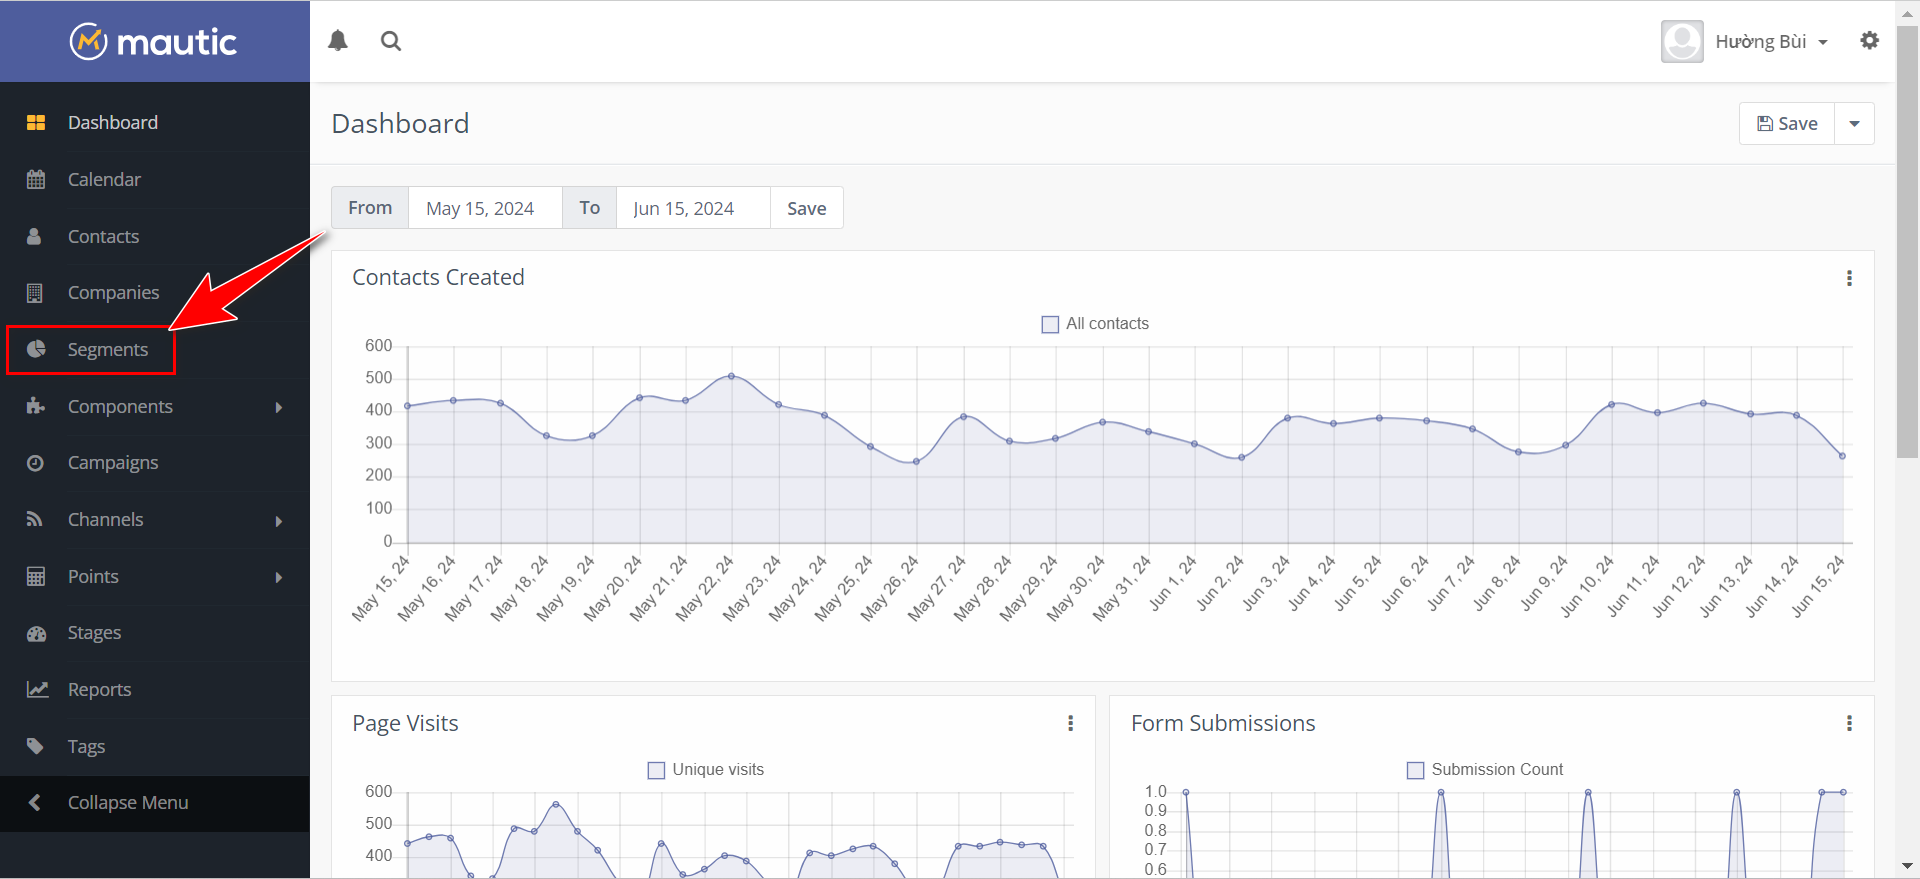
Task: Open Form Submissions widget options menu
Action: click(x=1849, y=723)
